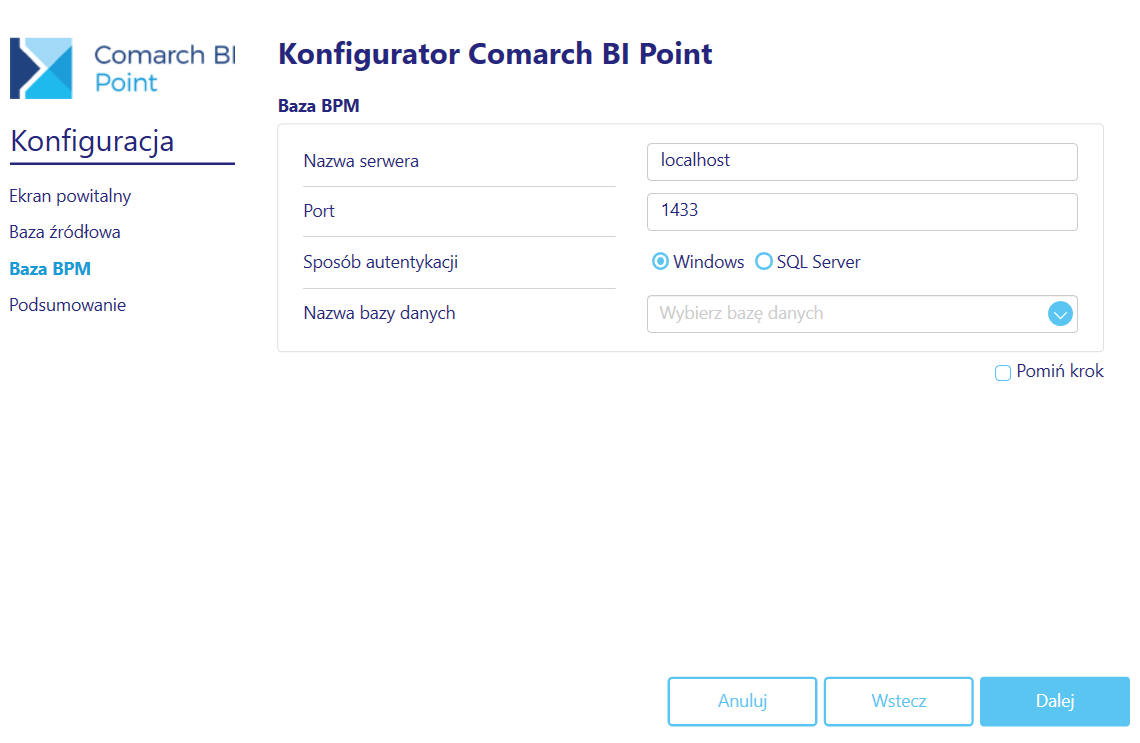Viewport: 1140px width, 743px height.
Task: Click the Comarch BI Point logo
Action: [122, 68]
